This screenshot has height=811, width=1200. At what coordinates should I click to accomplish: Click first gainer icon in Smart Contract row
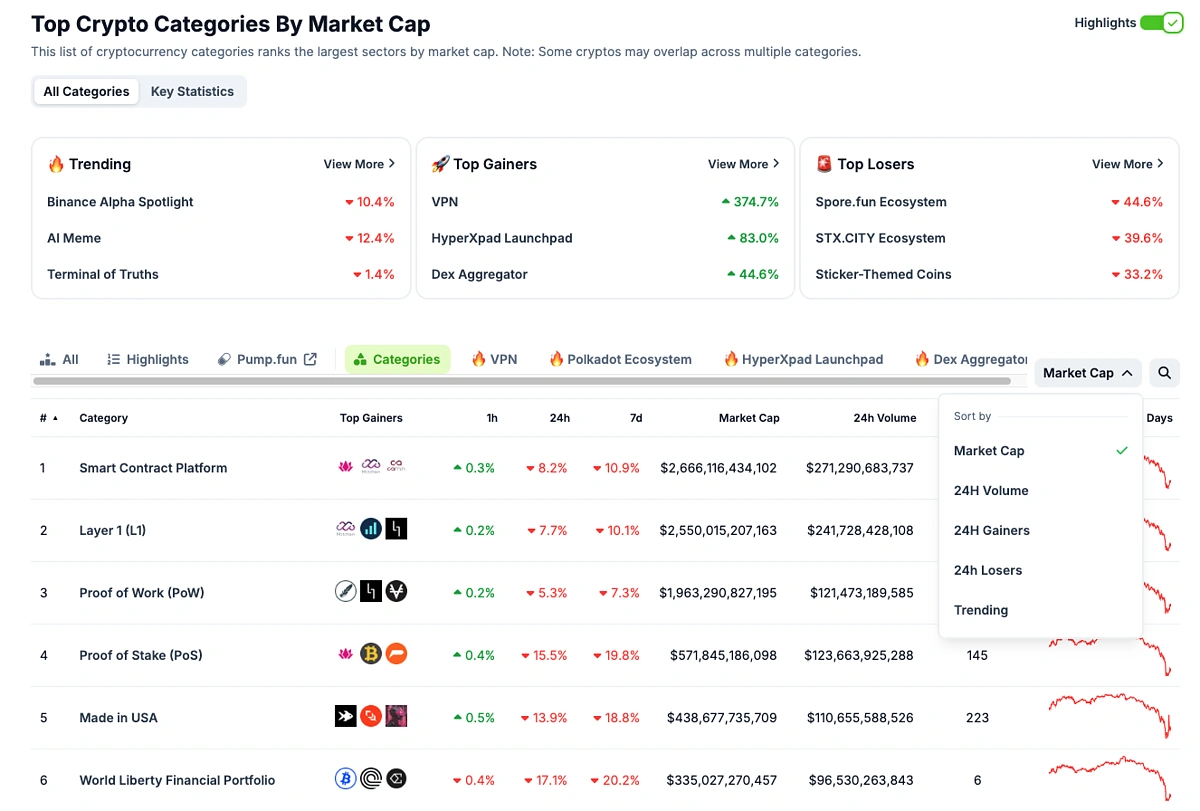(x=345, y=467)
